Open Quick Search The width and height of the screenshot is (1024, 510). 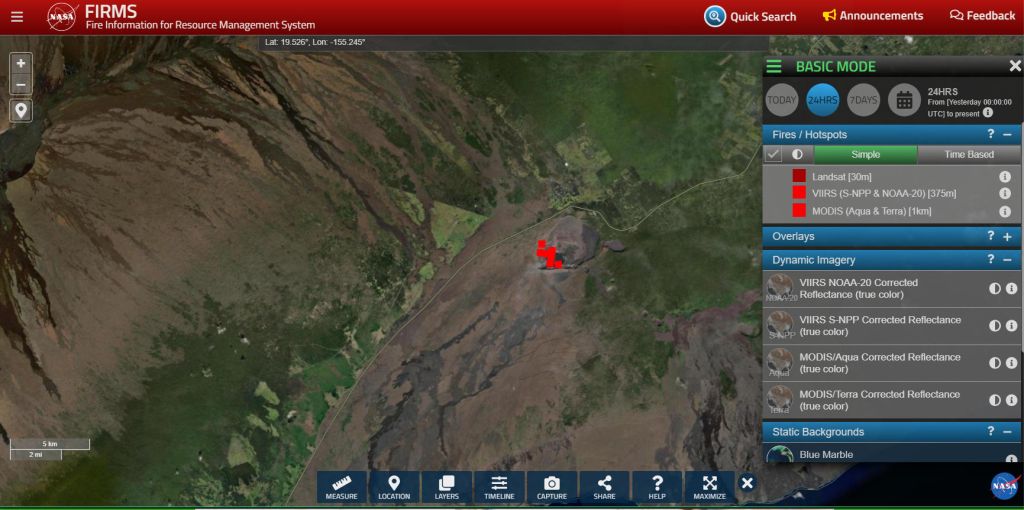pyautogui.click(x=750, y=16)
